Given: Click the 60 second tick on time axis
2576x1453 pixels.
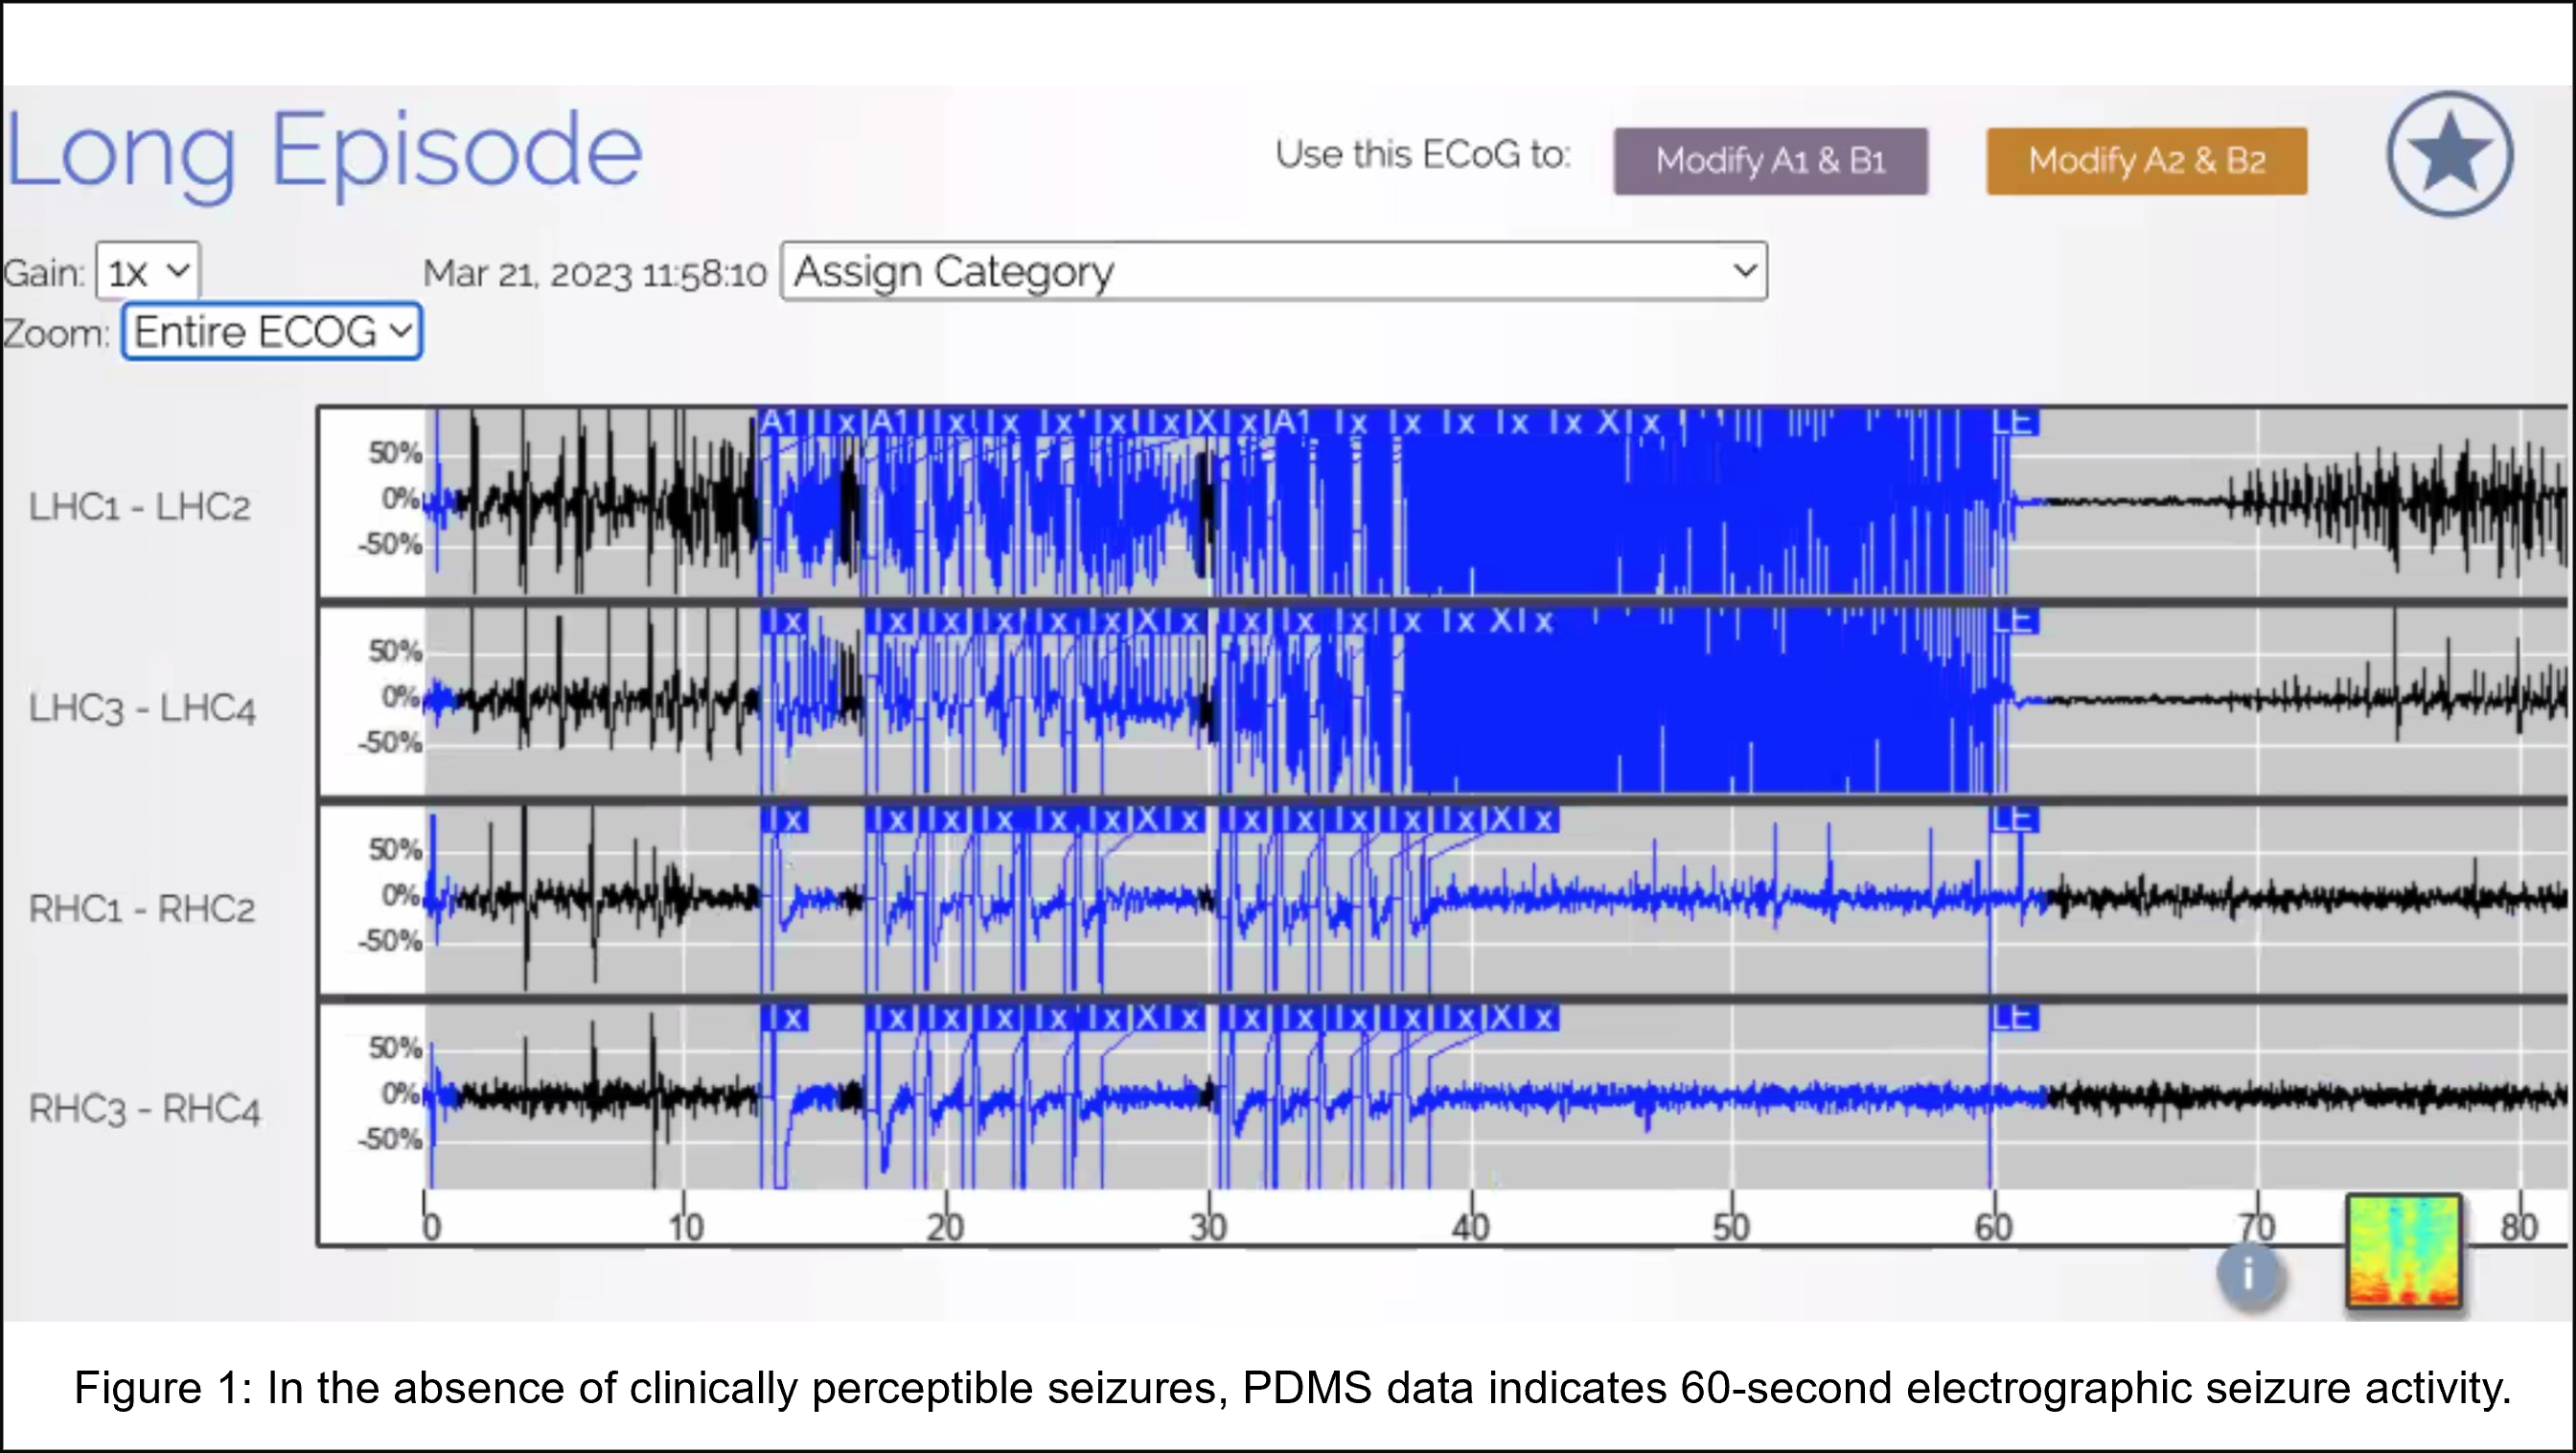Looking at the screenshot, I should point(1993,1225).
